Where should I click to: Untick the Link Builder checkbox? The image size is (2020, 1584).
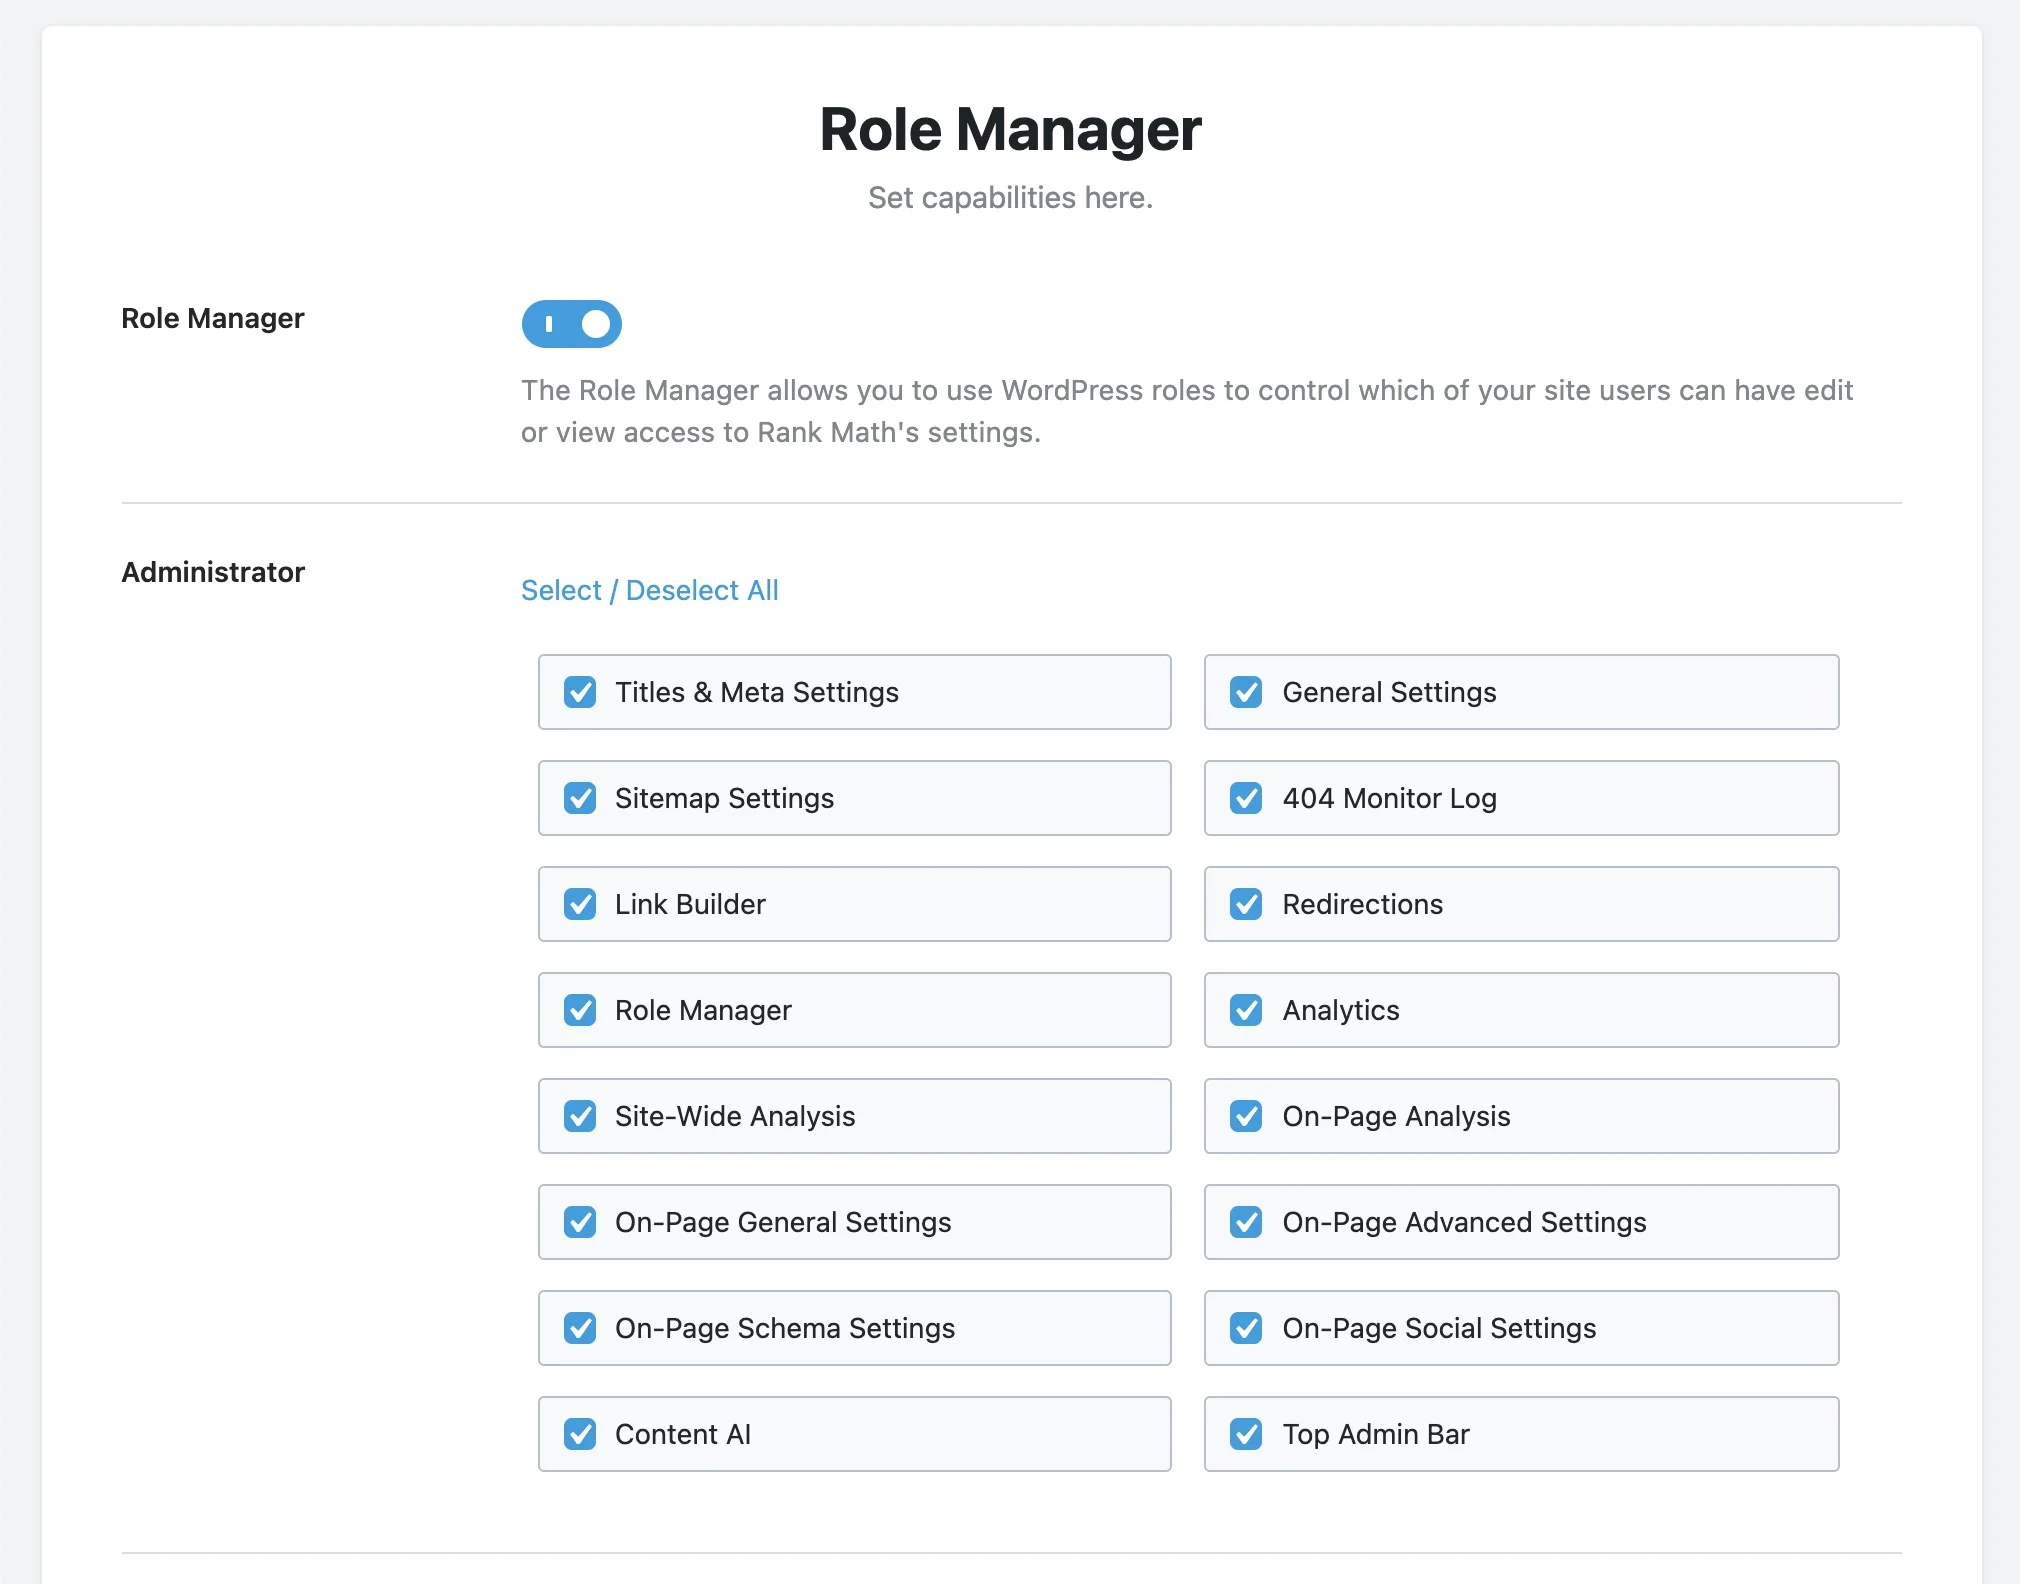pos(580,904)
